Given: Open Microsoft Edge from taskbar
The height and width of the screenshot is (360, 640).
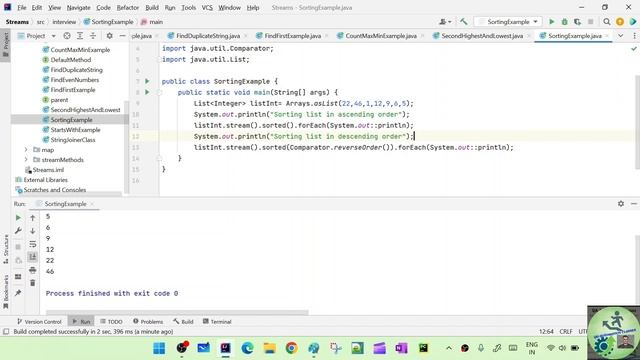Looking at the screenshot, I should point(247,348).
